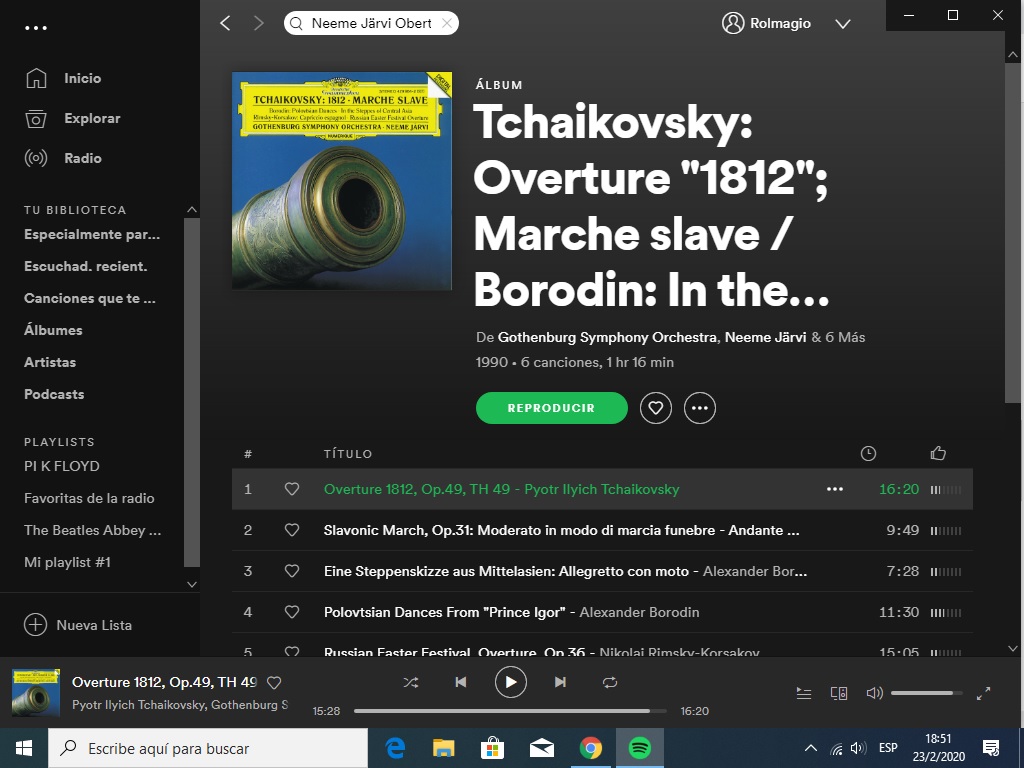
Task: Select Slavonic March, Op.31 track
Action: click(x=602, y=530)
